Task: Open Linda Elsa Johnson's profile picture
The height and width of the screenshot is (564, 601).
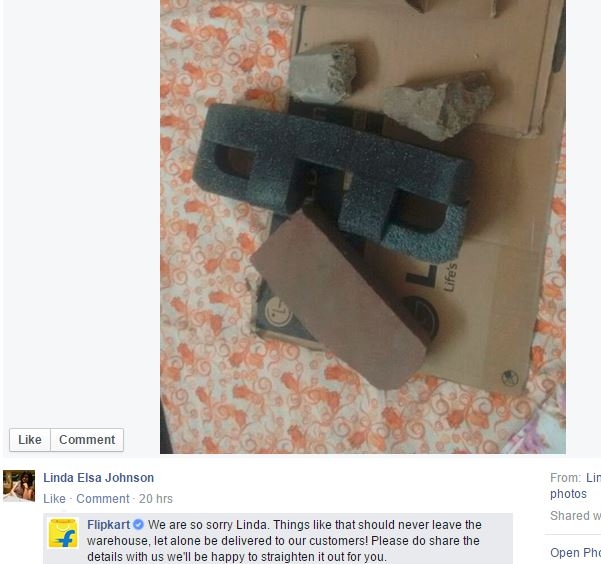Action: coord(19,485)
